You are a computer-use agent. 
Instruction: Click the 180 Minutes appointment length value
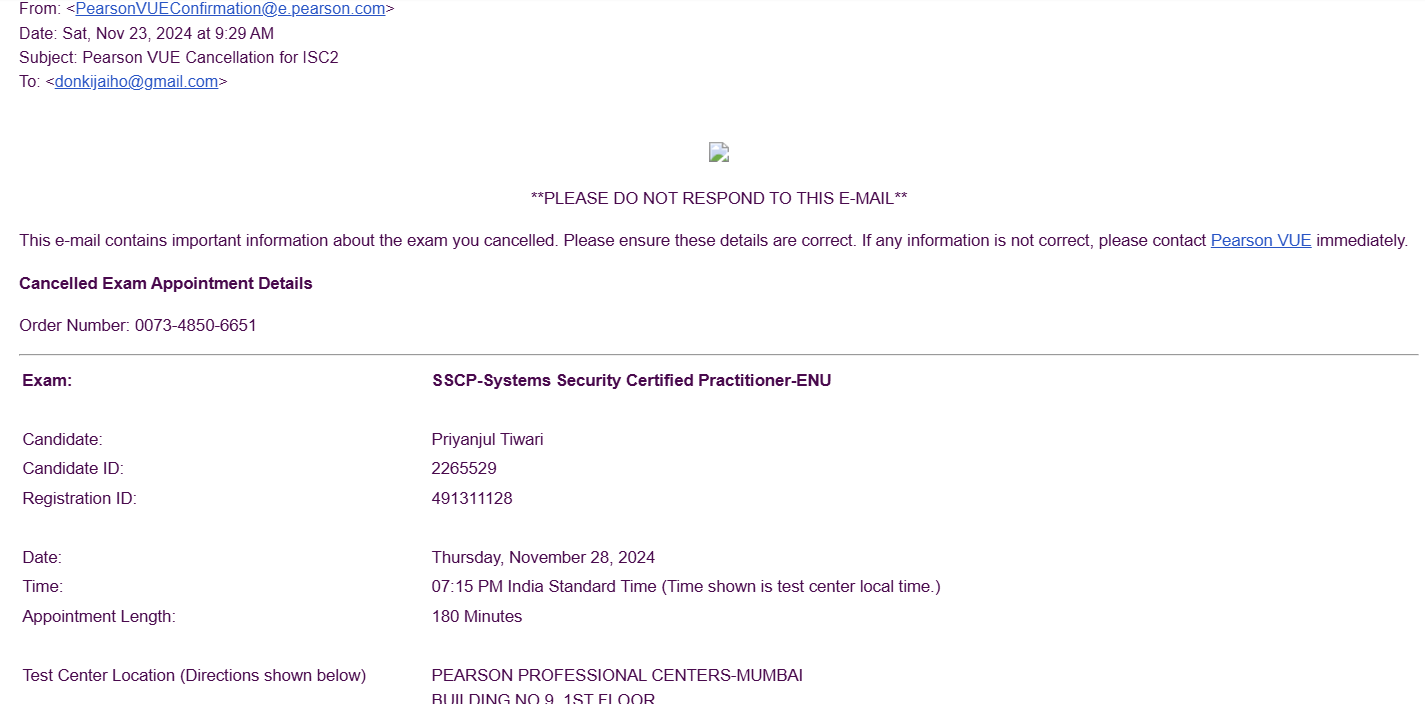coord(477,617)
